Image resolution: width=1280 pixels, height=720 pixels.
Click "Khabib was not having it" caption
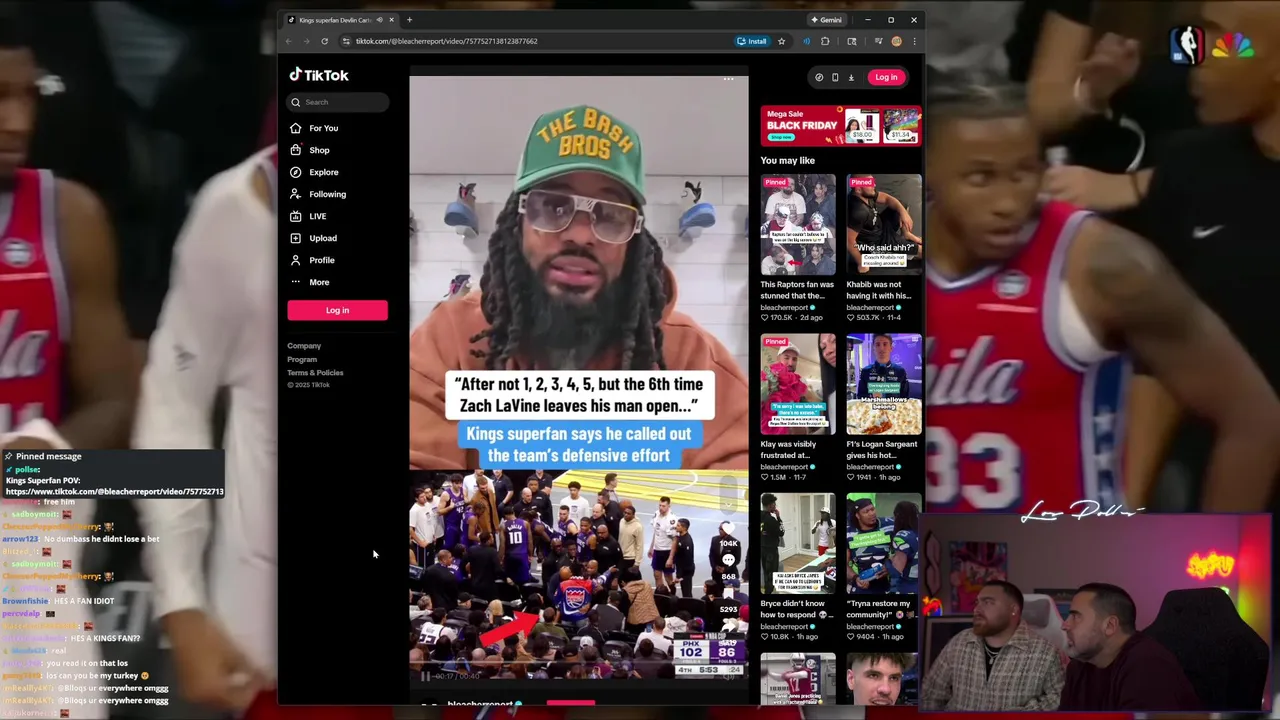pyautogui.click(x=879, y=290)
